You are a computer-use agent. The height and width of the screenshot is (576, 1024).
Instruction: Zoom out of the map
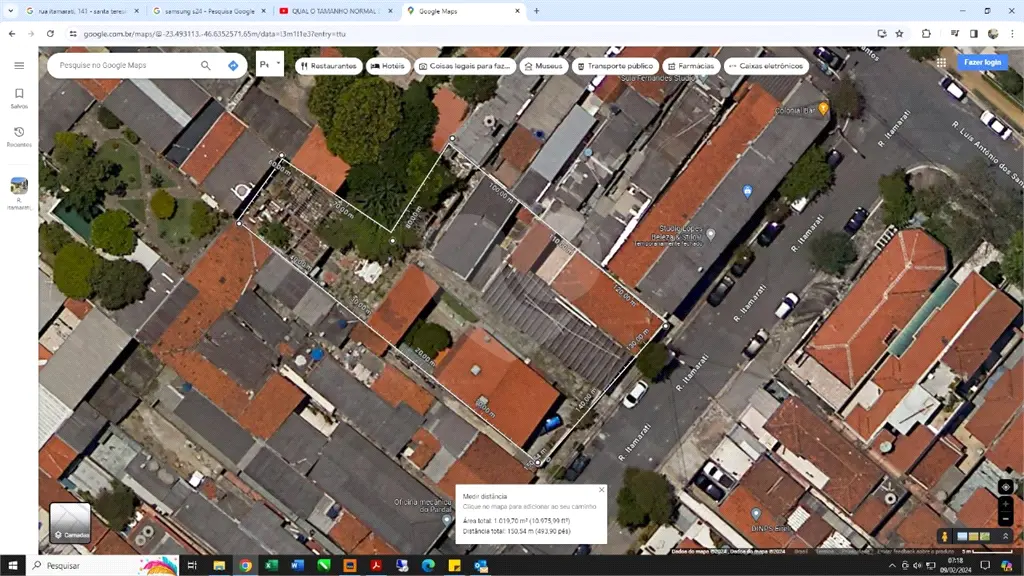coord(1005,519)
